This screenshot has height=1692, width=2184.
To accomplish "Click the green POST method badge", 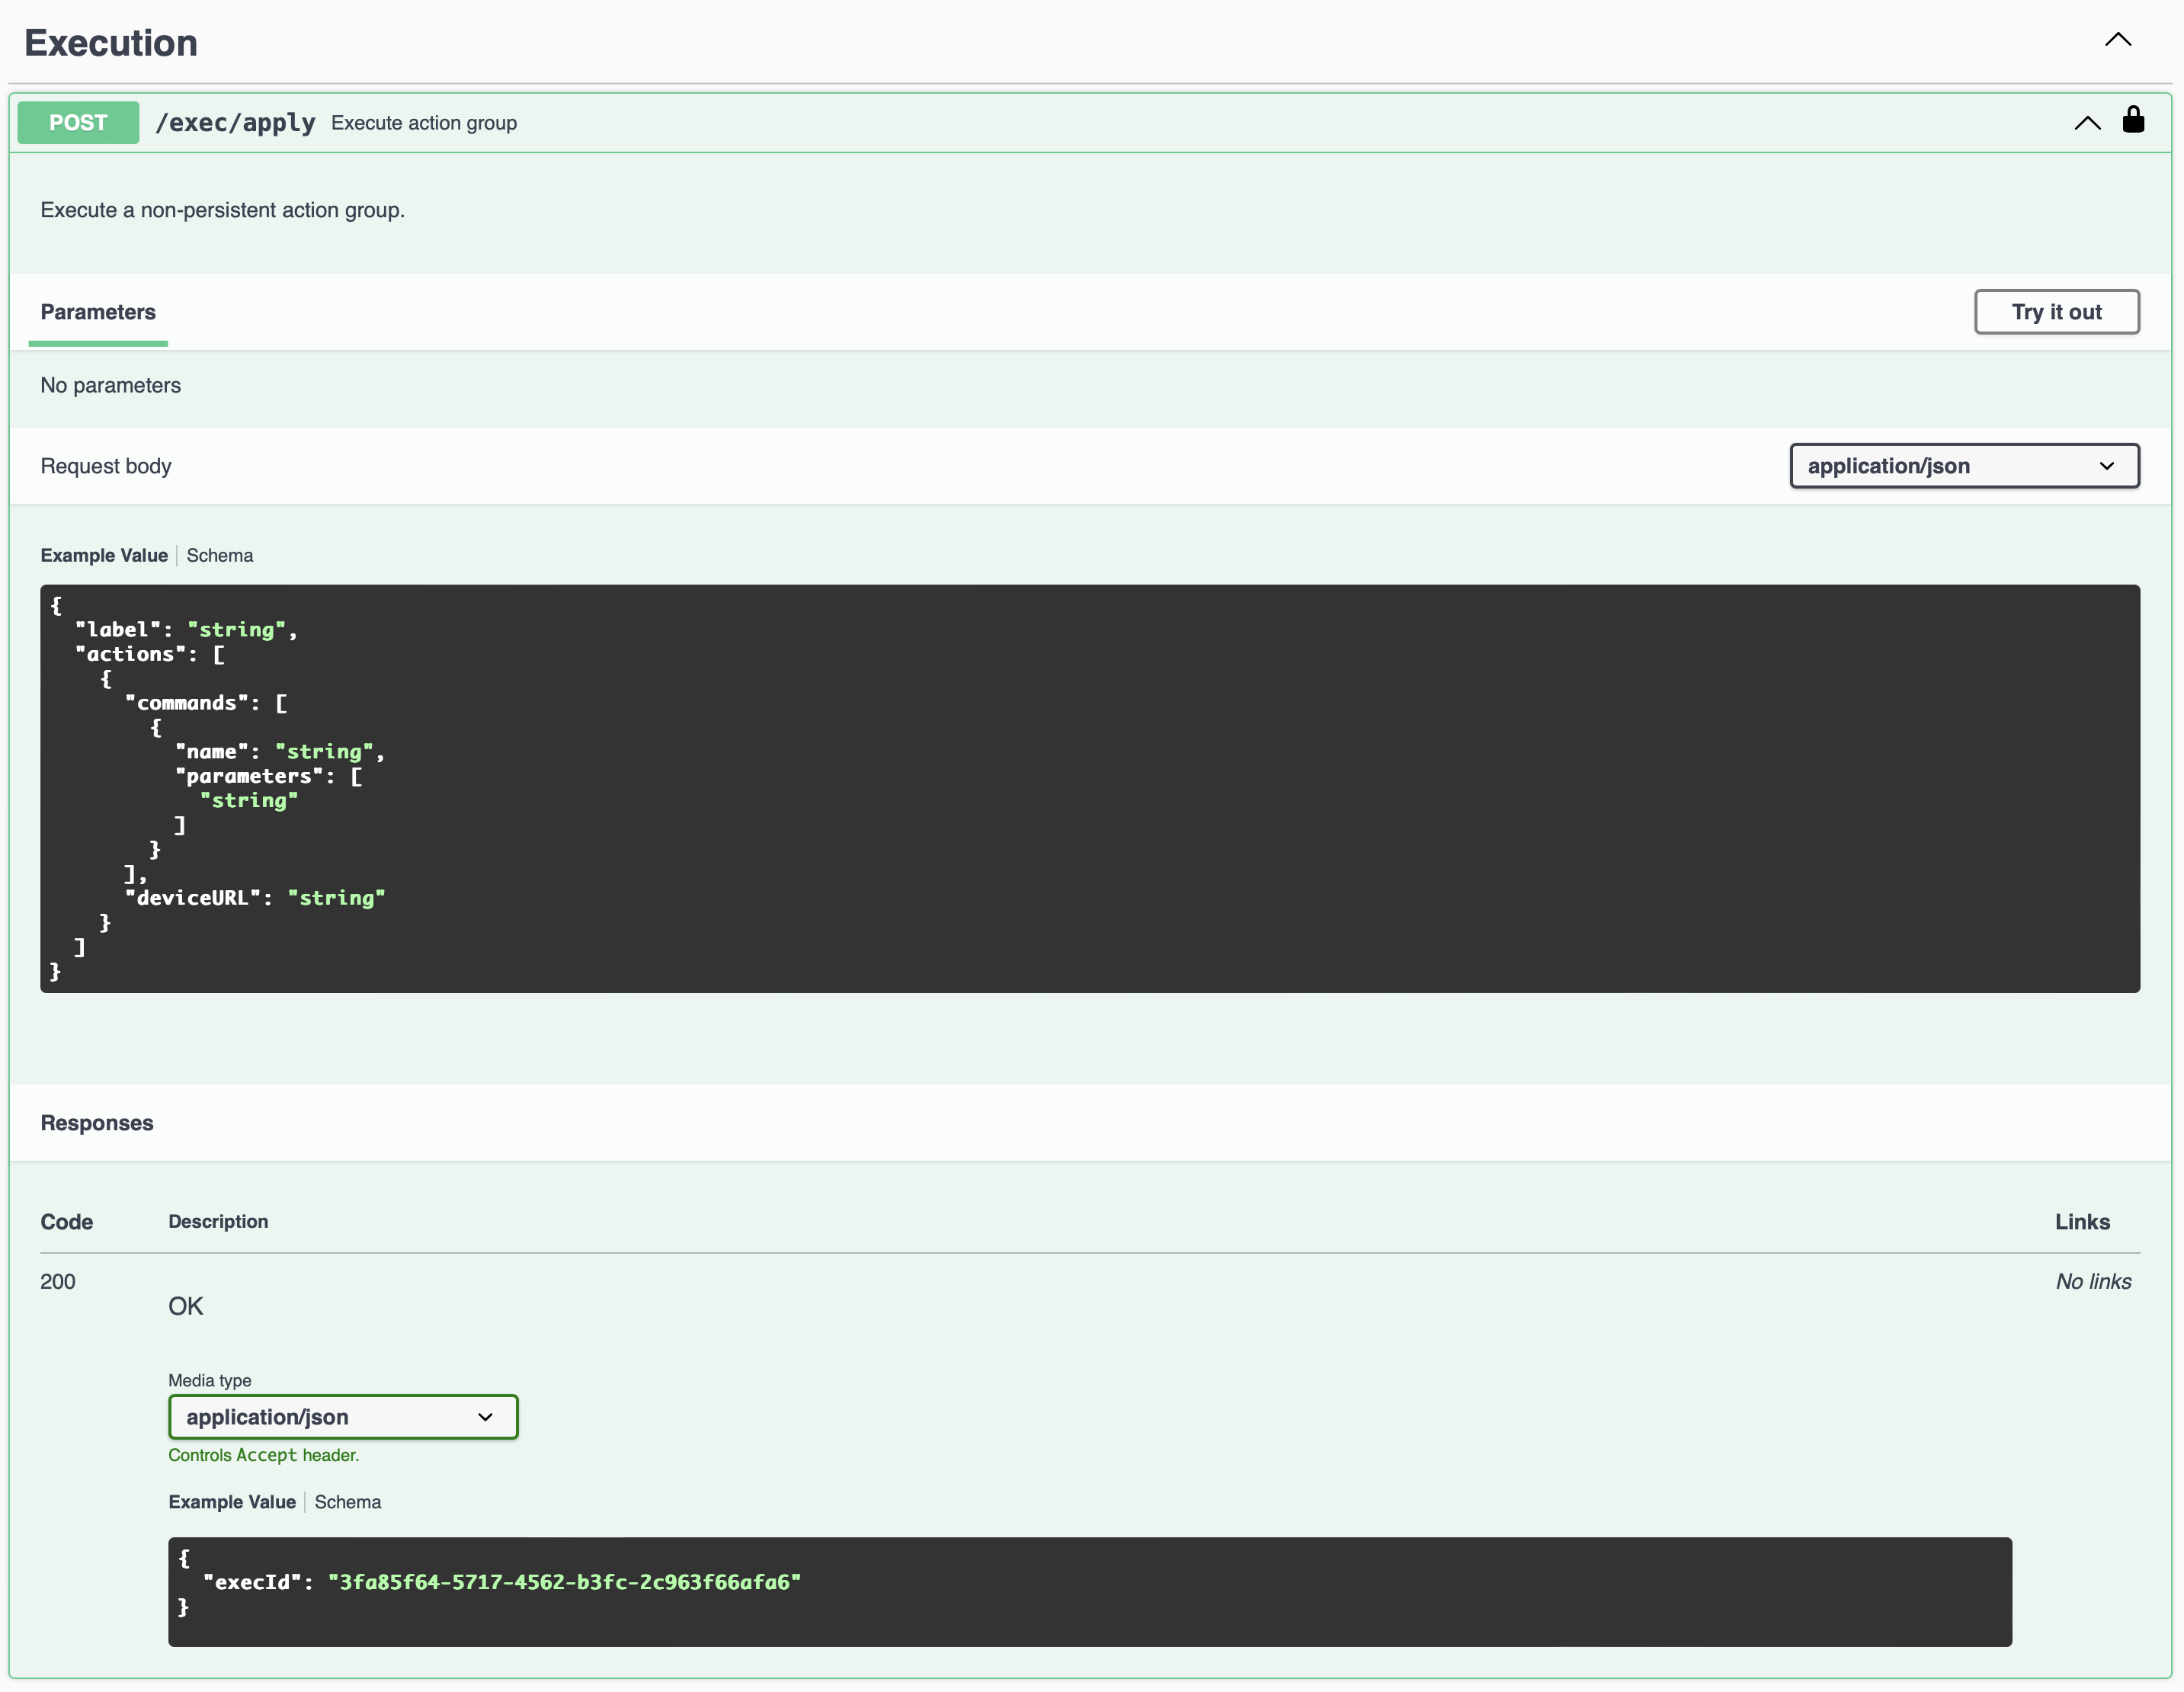I will [78, 123].
